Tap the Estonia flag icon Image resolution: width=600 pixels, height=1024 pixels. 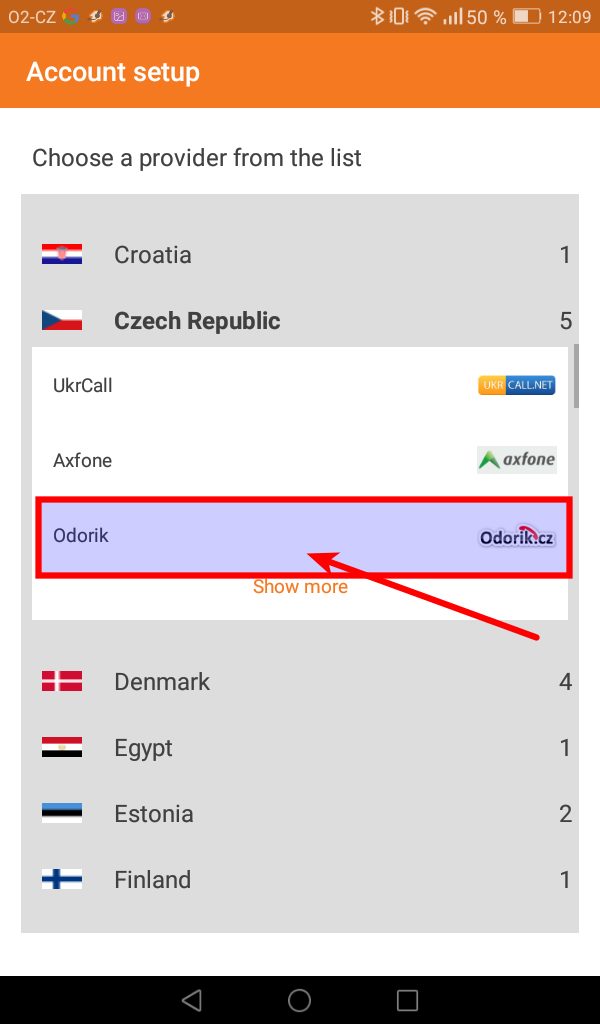pos(62,814)
